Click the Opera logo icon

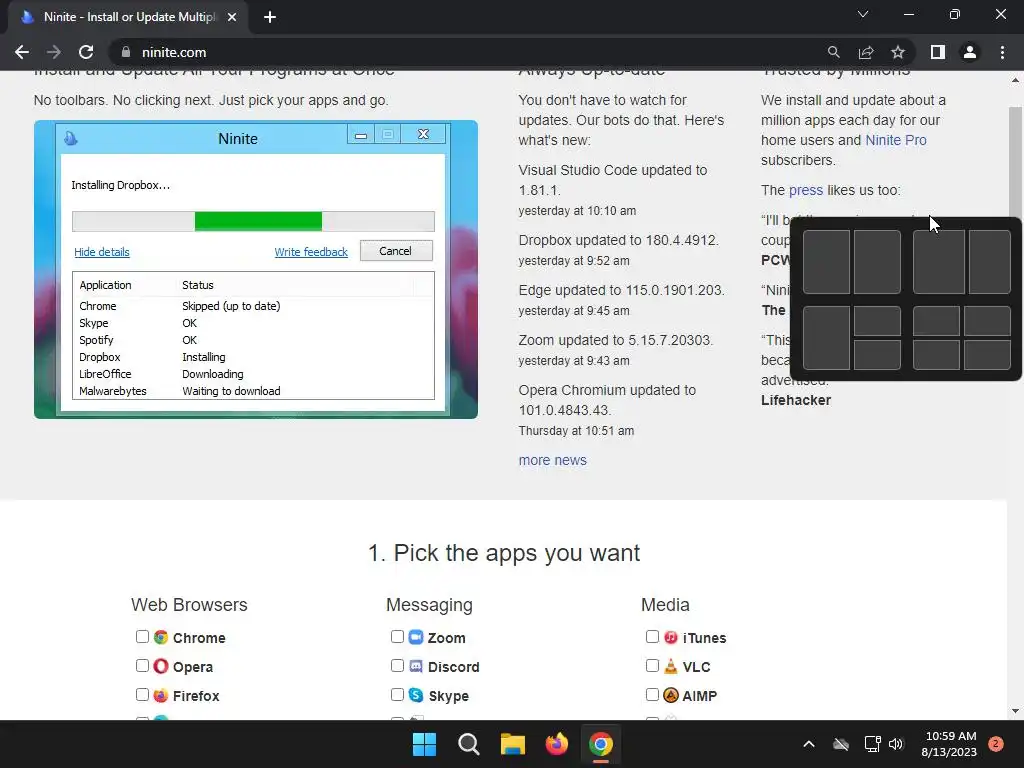coord(161,666)
